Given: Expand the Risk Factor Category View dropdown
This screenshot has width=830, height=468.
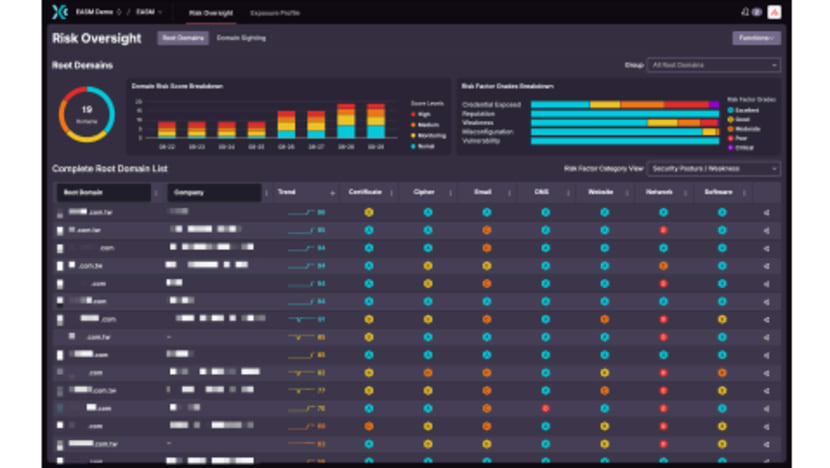Looking at the screenshot, I should [x=713, y=169].
